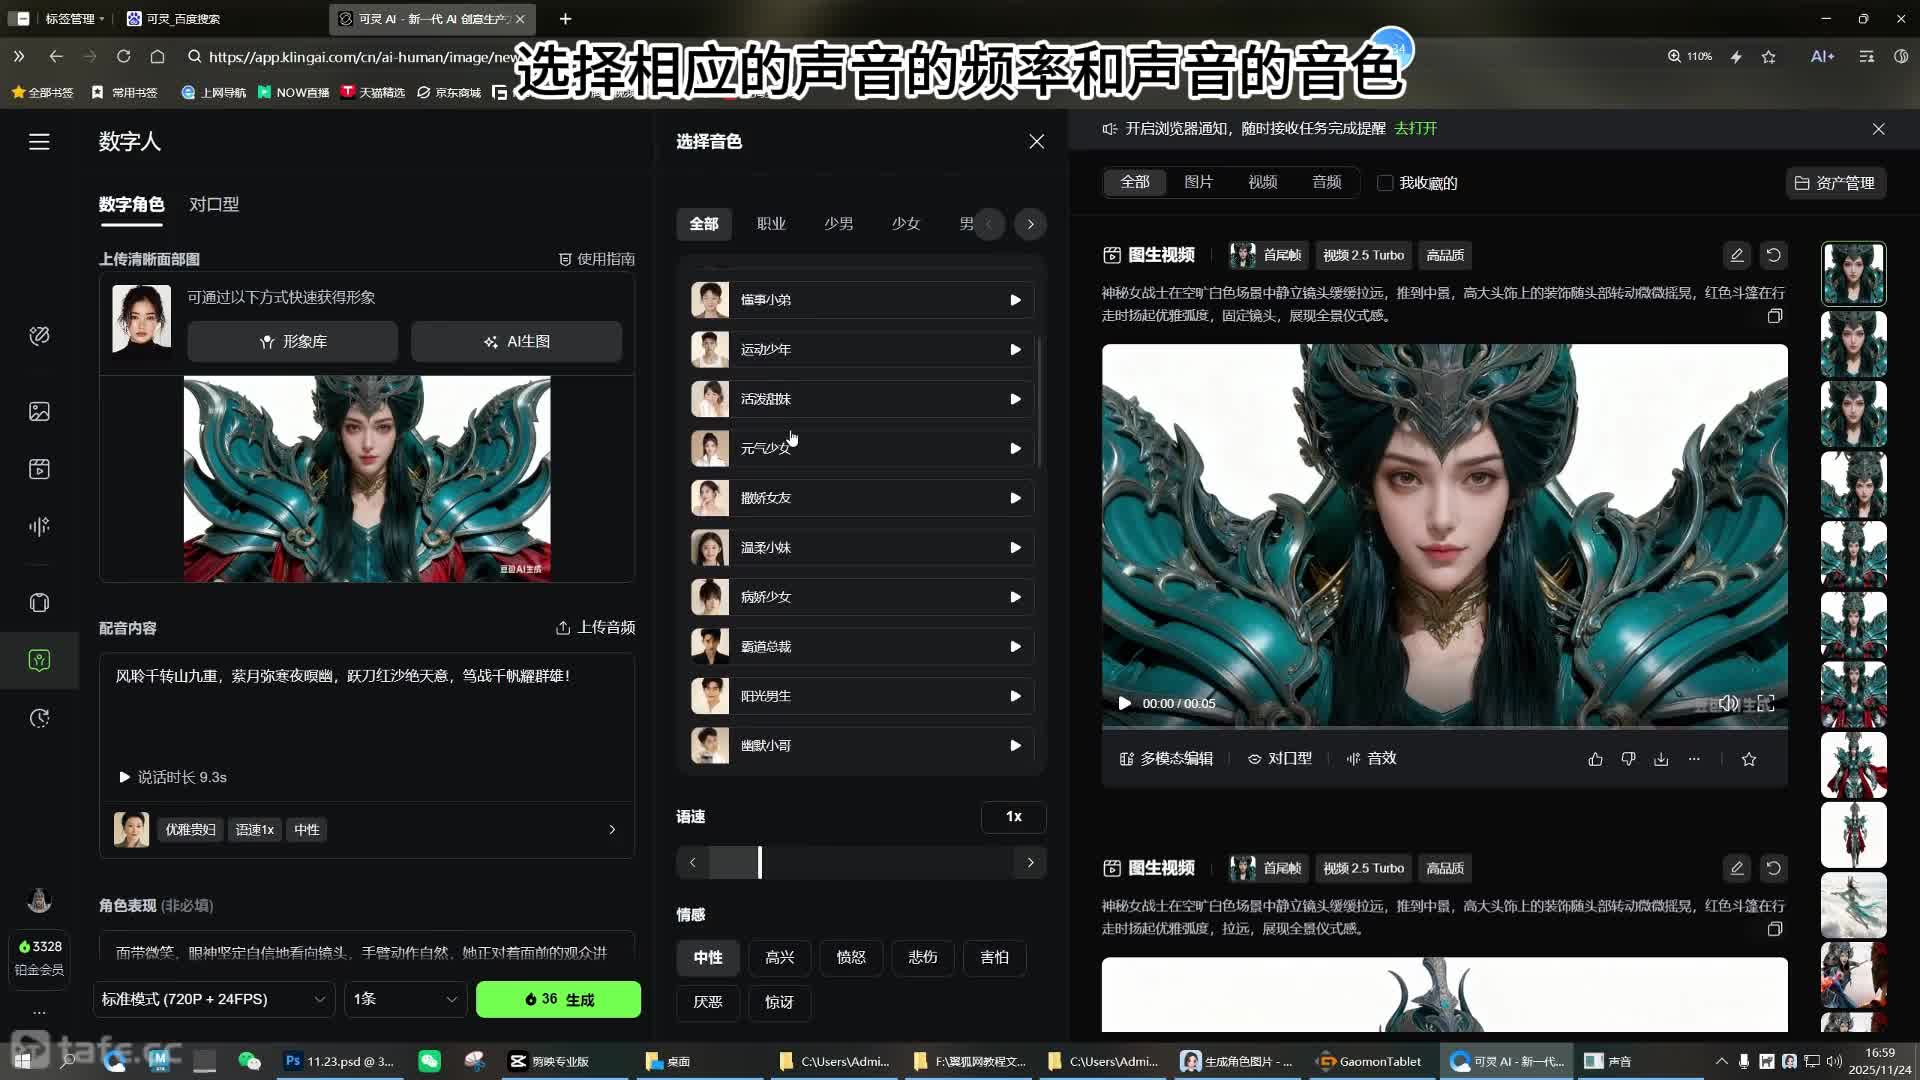The height and width of the screenshot is (1080, 1920).
Task: Select the 高兴 emotion option
Action: tap(779, 958)
